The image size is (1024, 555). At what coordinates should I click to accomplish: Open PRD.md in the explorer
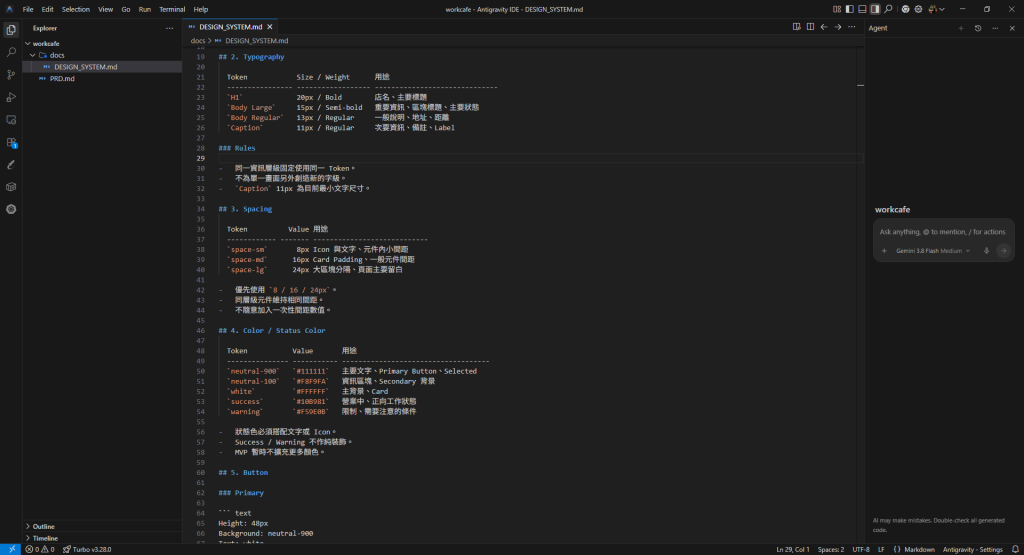click(x=62, y=78)
